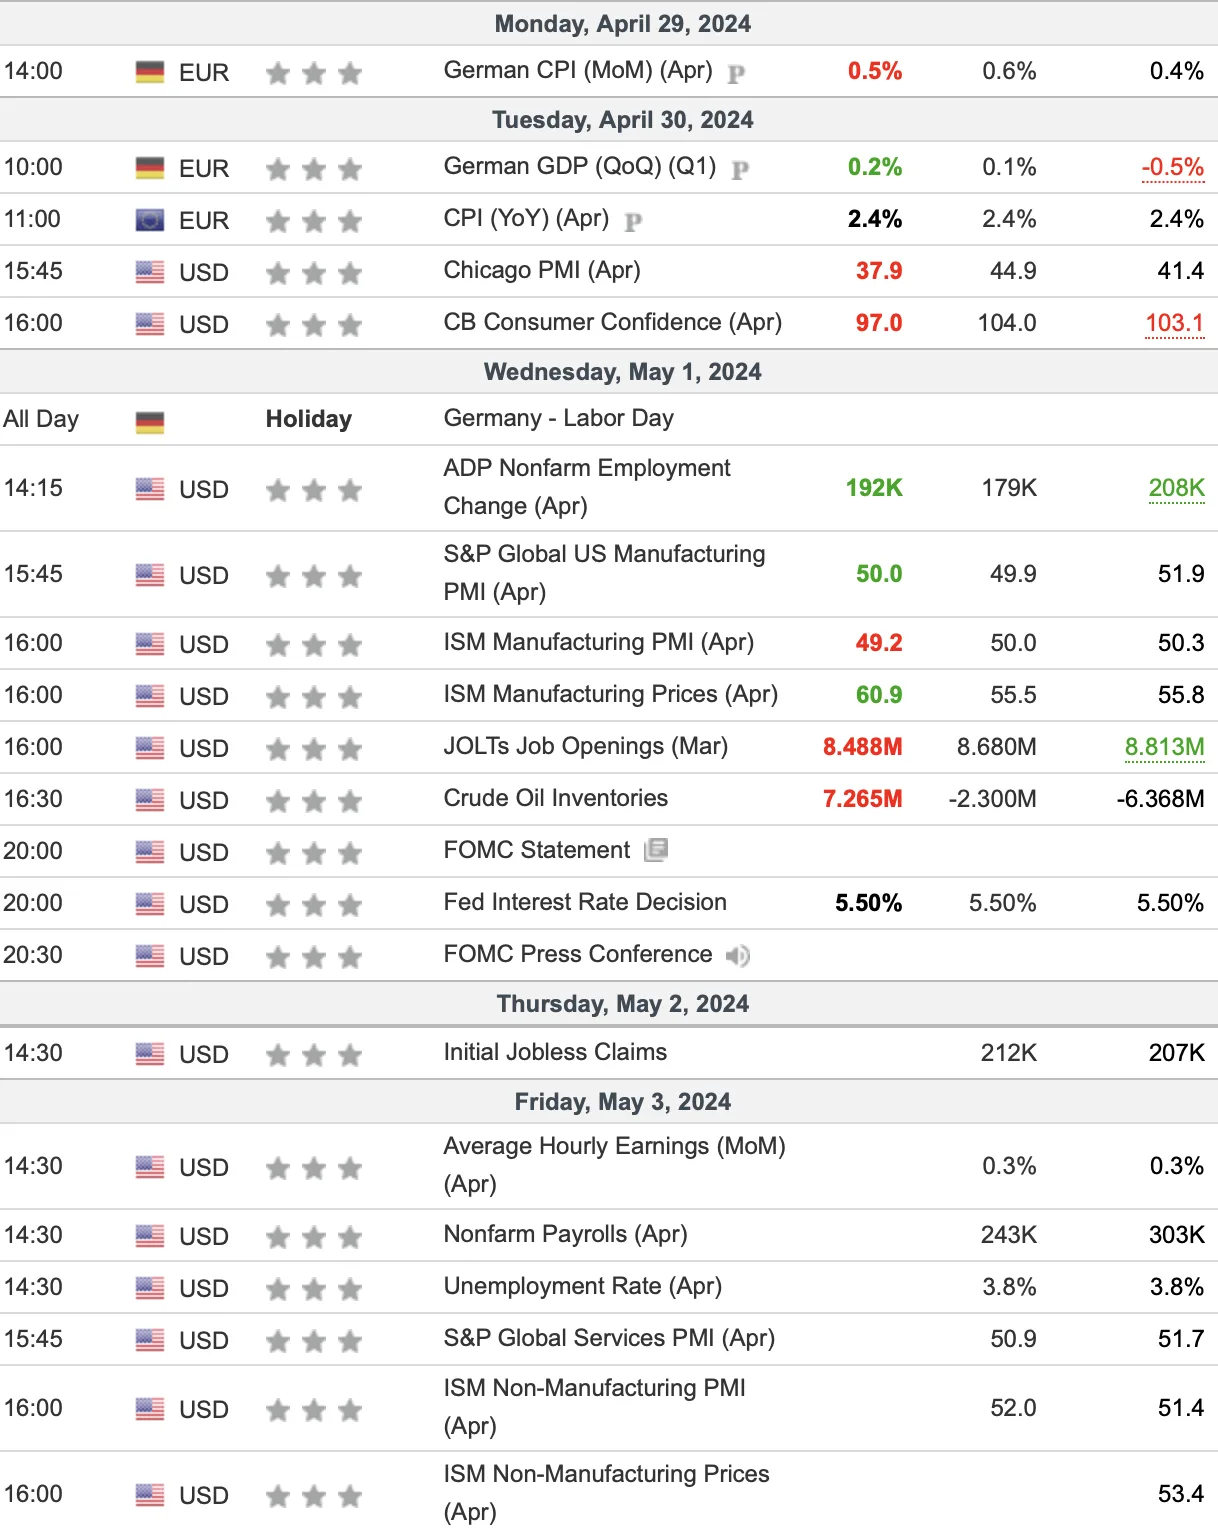
Task: Click the revised 103.1 previous value
Action: tap(1175, 324)
